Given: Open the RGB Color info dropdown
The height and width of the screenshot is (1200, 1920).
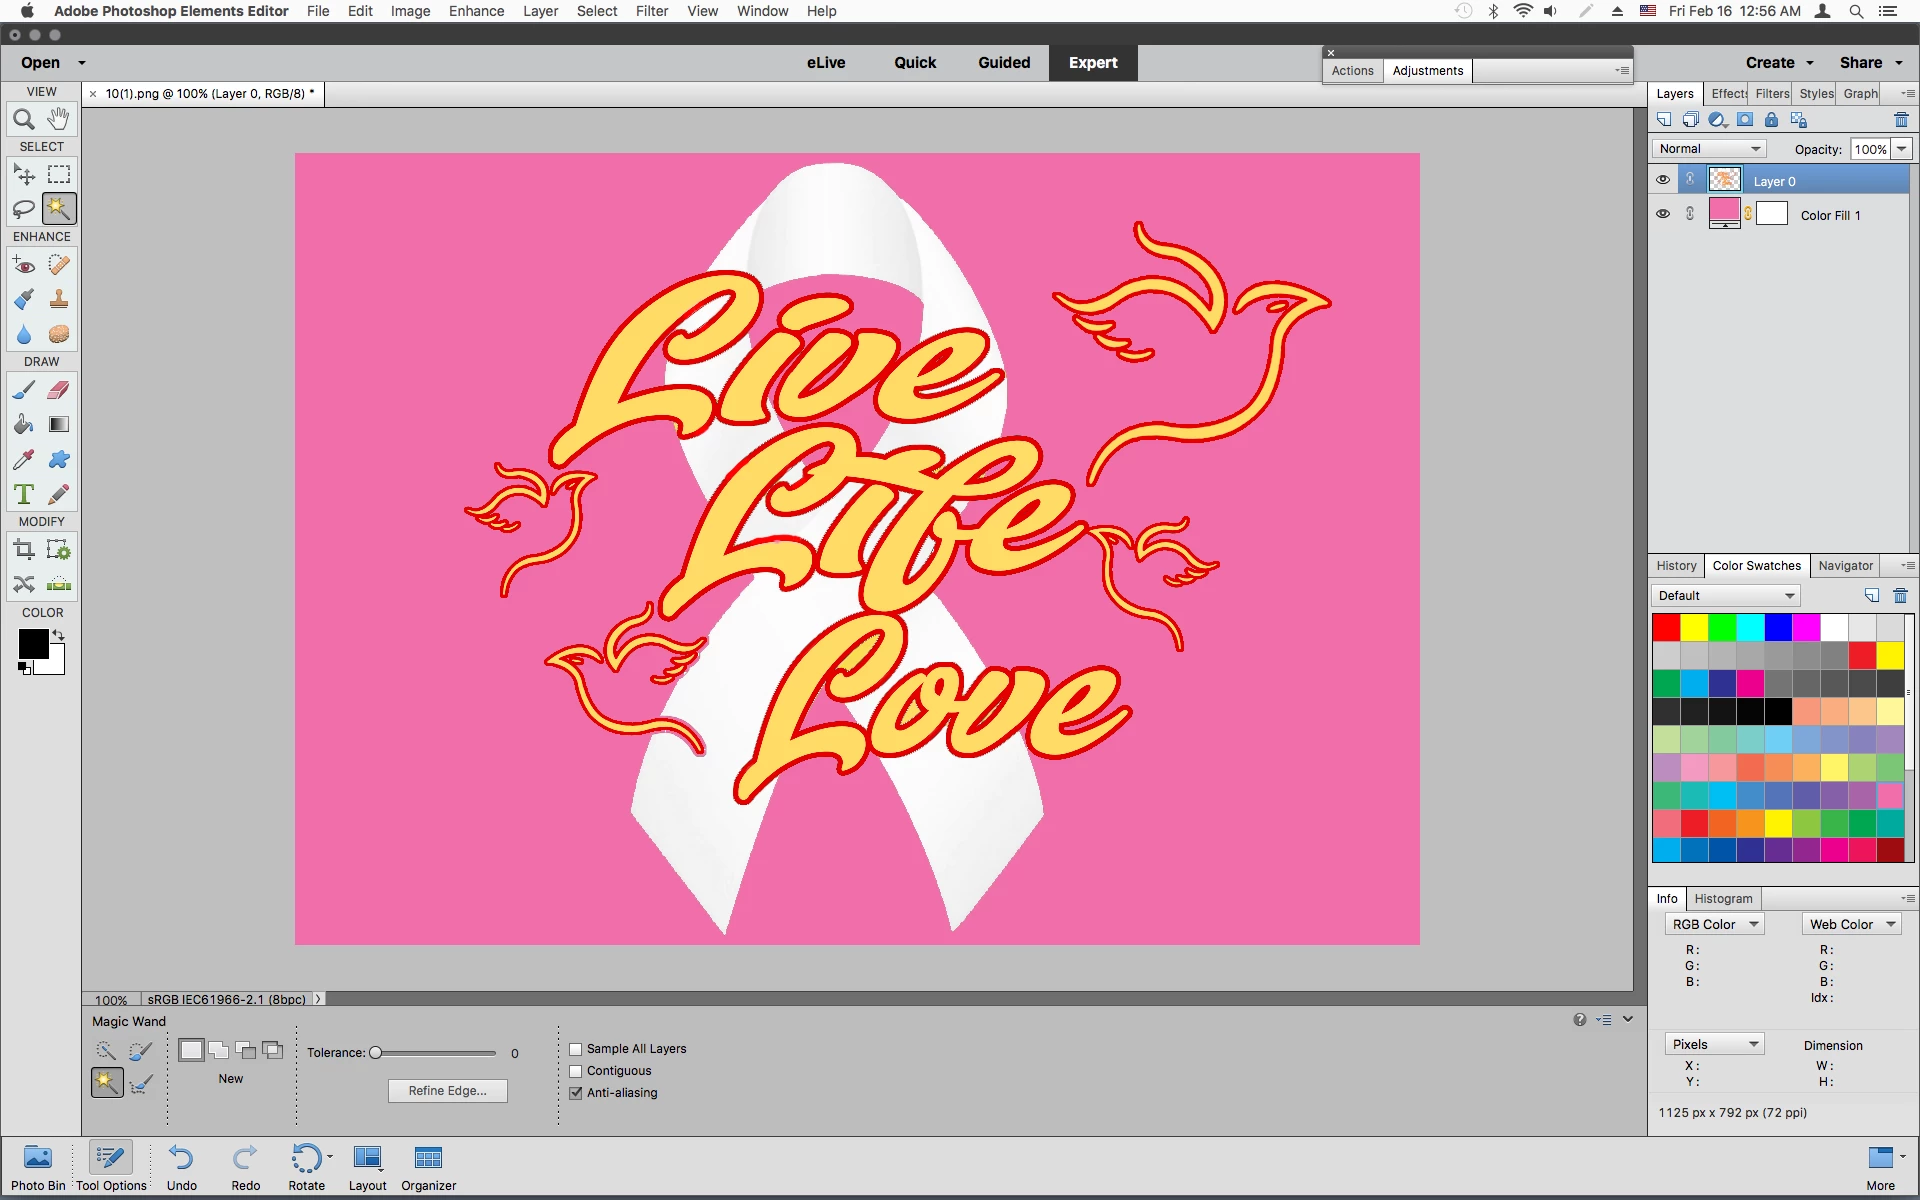Looking at the screenshot, I should [x=1714, y=925].
